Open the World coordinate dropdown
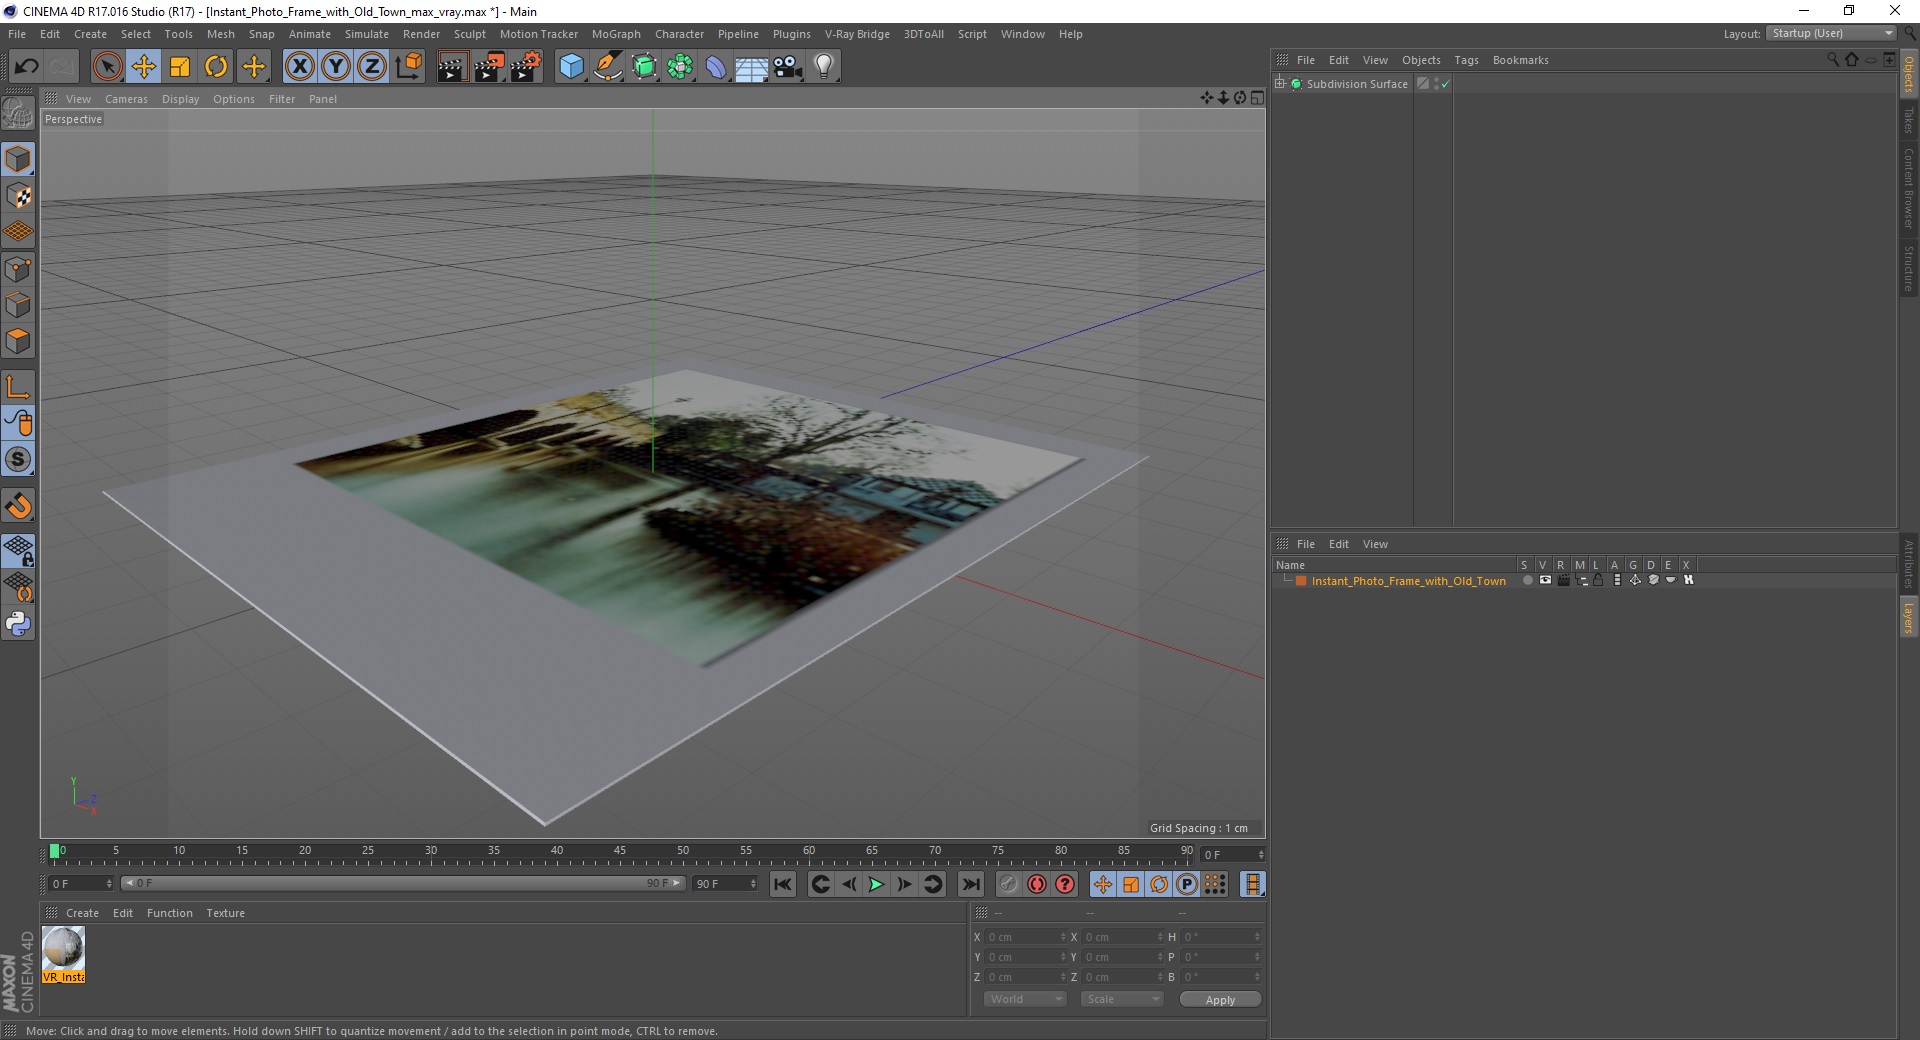This screenshot has width=1920, height=1040. click(1025, 999)
